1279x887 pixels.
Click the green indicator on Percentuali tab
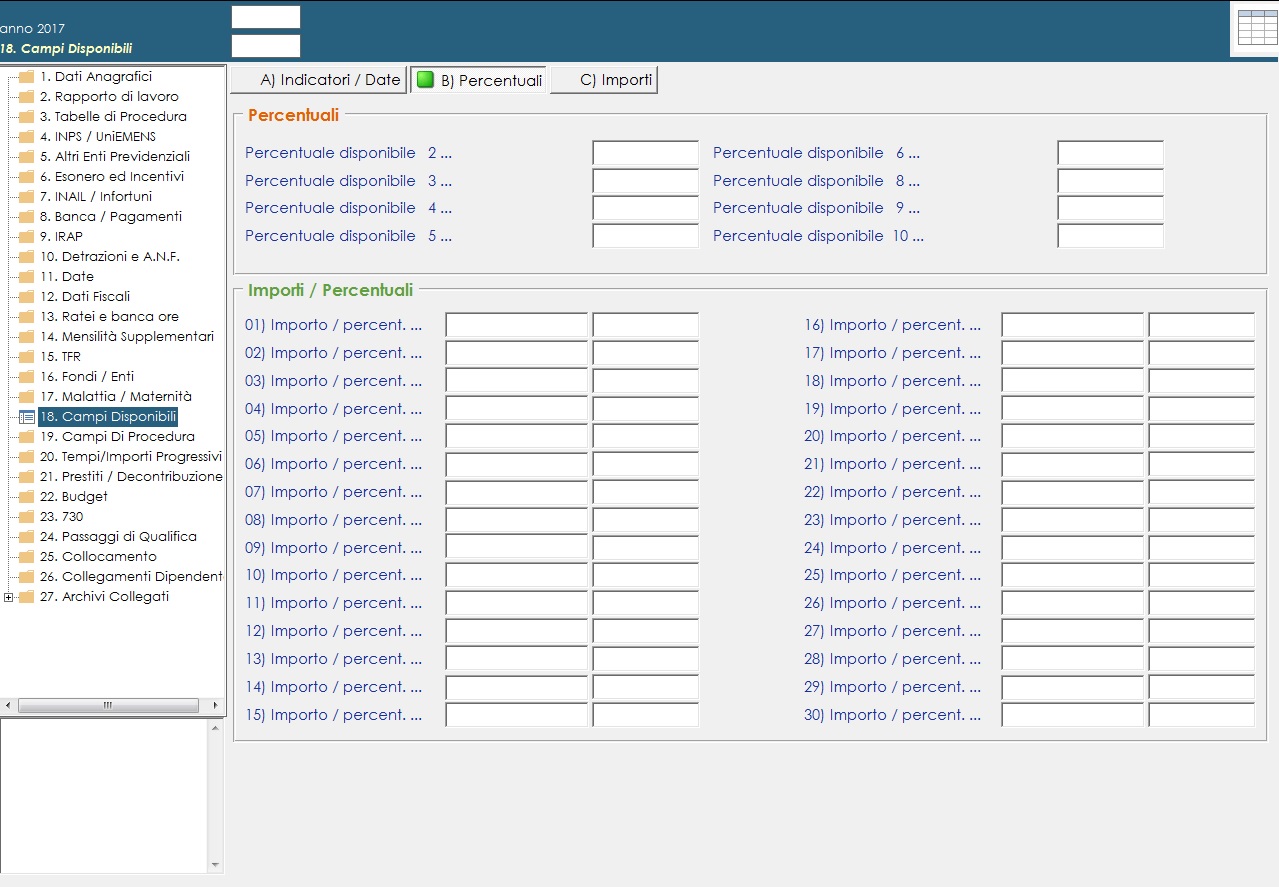pyautogui.click(x=425, y=80)
